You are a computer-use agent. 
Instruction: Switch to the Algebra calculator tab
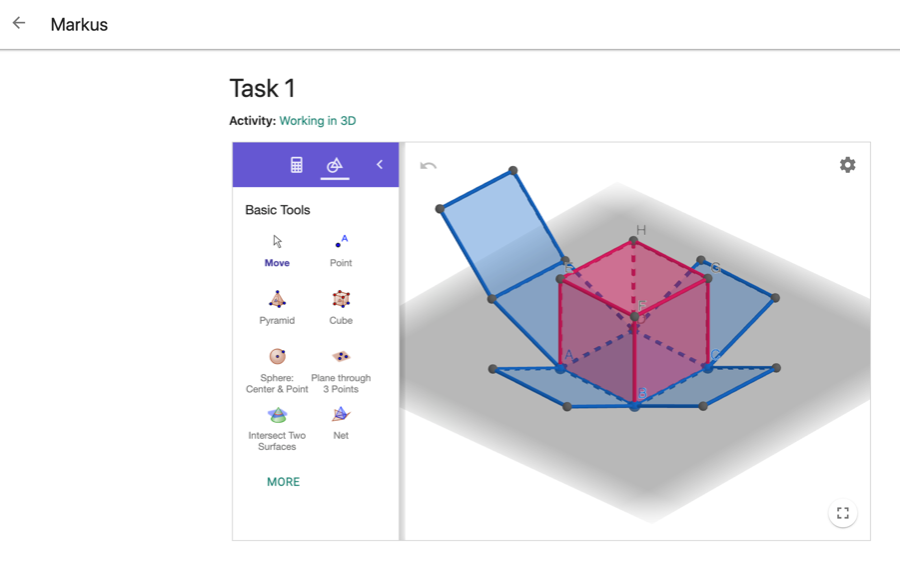pyautogui.click(x=296, y=165)
